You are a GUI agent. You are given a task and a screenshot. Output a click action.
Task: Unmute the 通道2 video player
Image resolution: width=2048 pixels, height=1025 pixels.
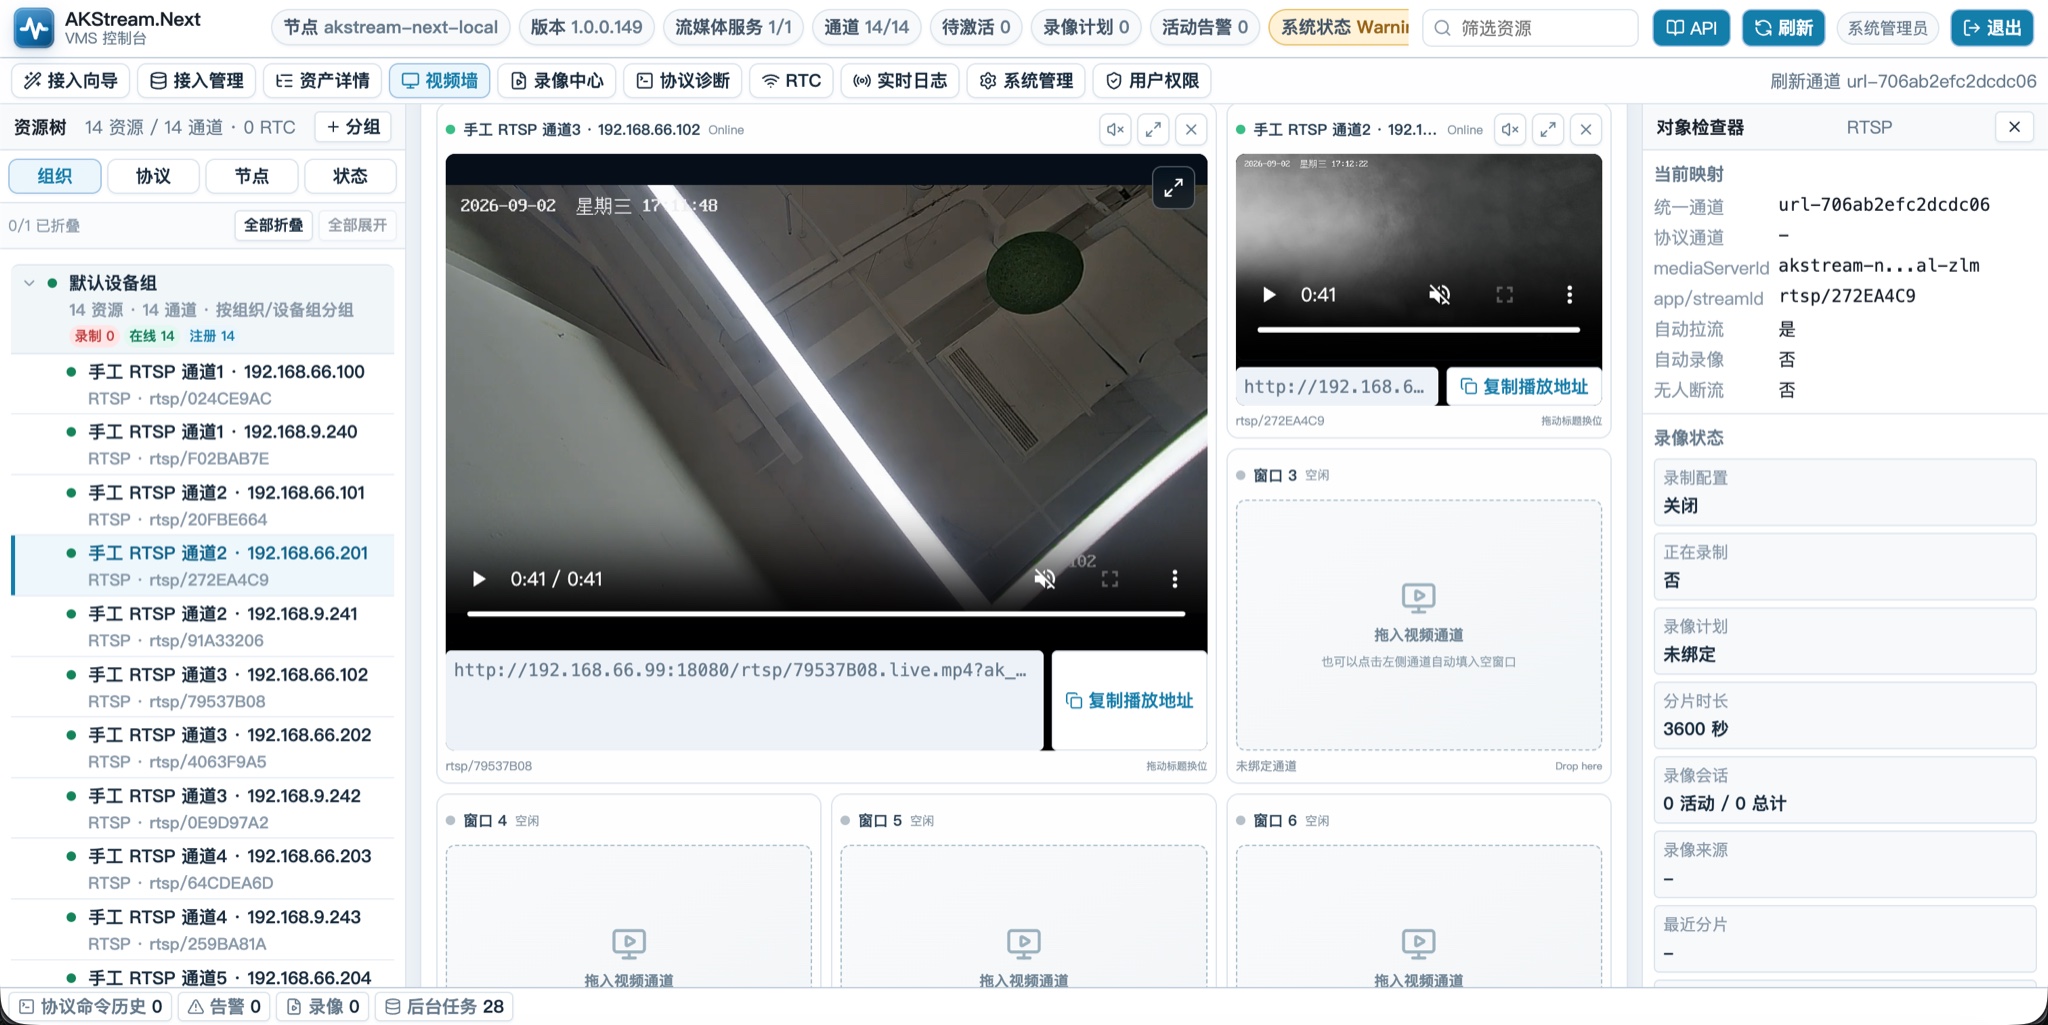coord(1439,295)
